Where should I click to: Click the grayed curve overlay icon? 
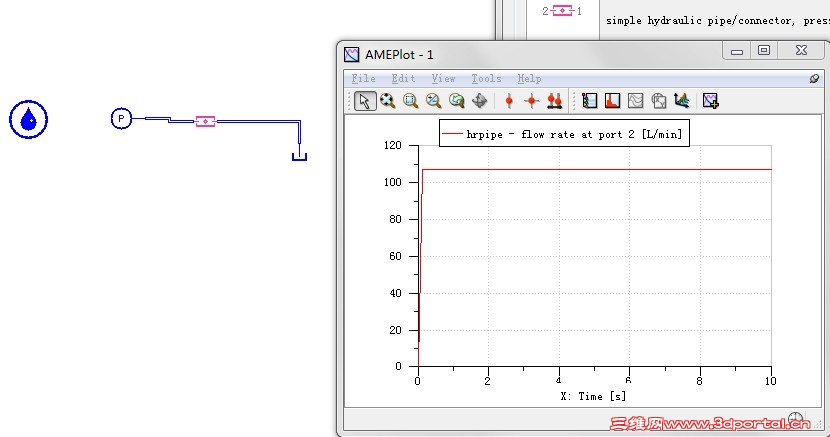tap(635, 101)
